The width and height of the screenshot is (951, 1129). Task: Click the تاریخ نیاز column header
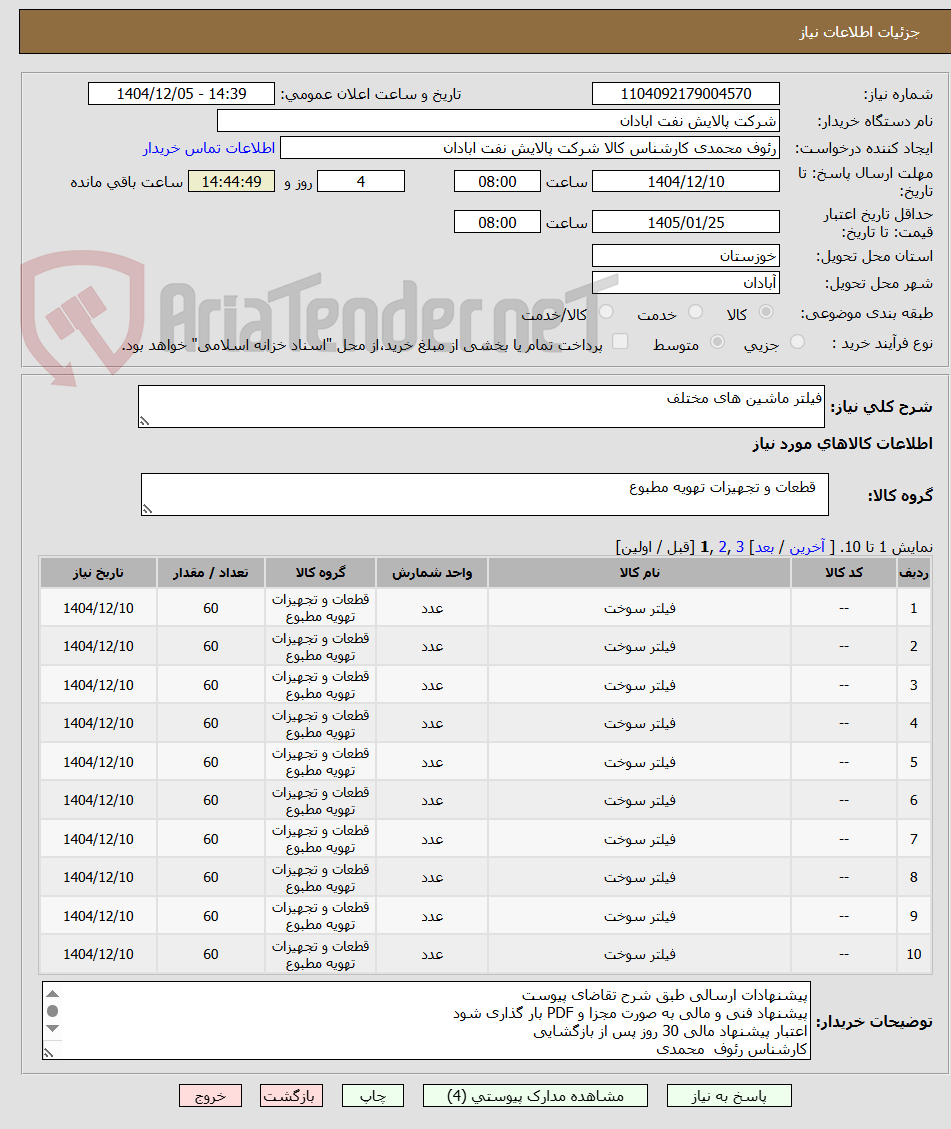[x=98, y=572]
